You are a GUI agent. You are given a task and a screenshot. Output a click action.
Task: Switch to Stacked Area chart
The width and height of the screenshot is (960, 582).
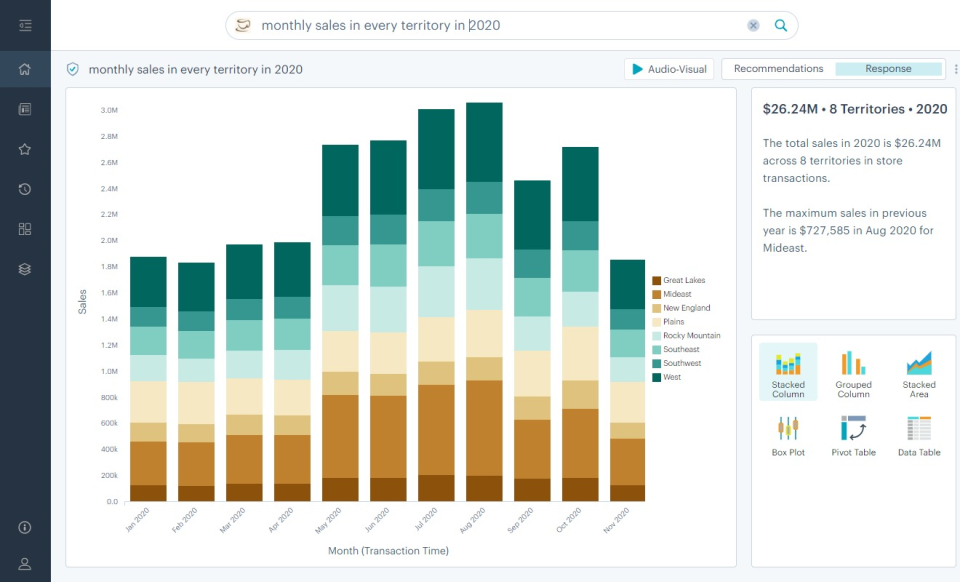click(x=918, y=374)
